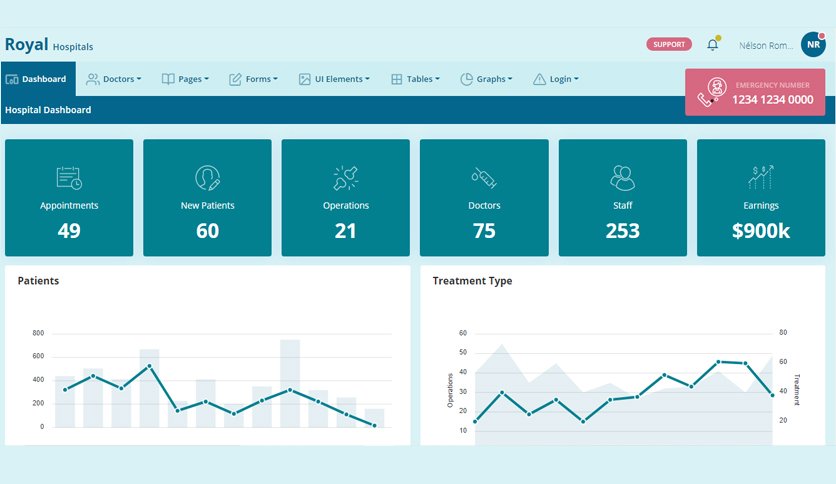The width and height of the screenshot is (836, 484).
Task: Click the Dashboard monitor icon
Action: [12, 79]
